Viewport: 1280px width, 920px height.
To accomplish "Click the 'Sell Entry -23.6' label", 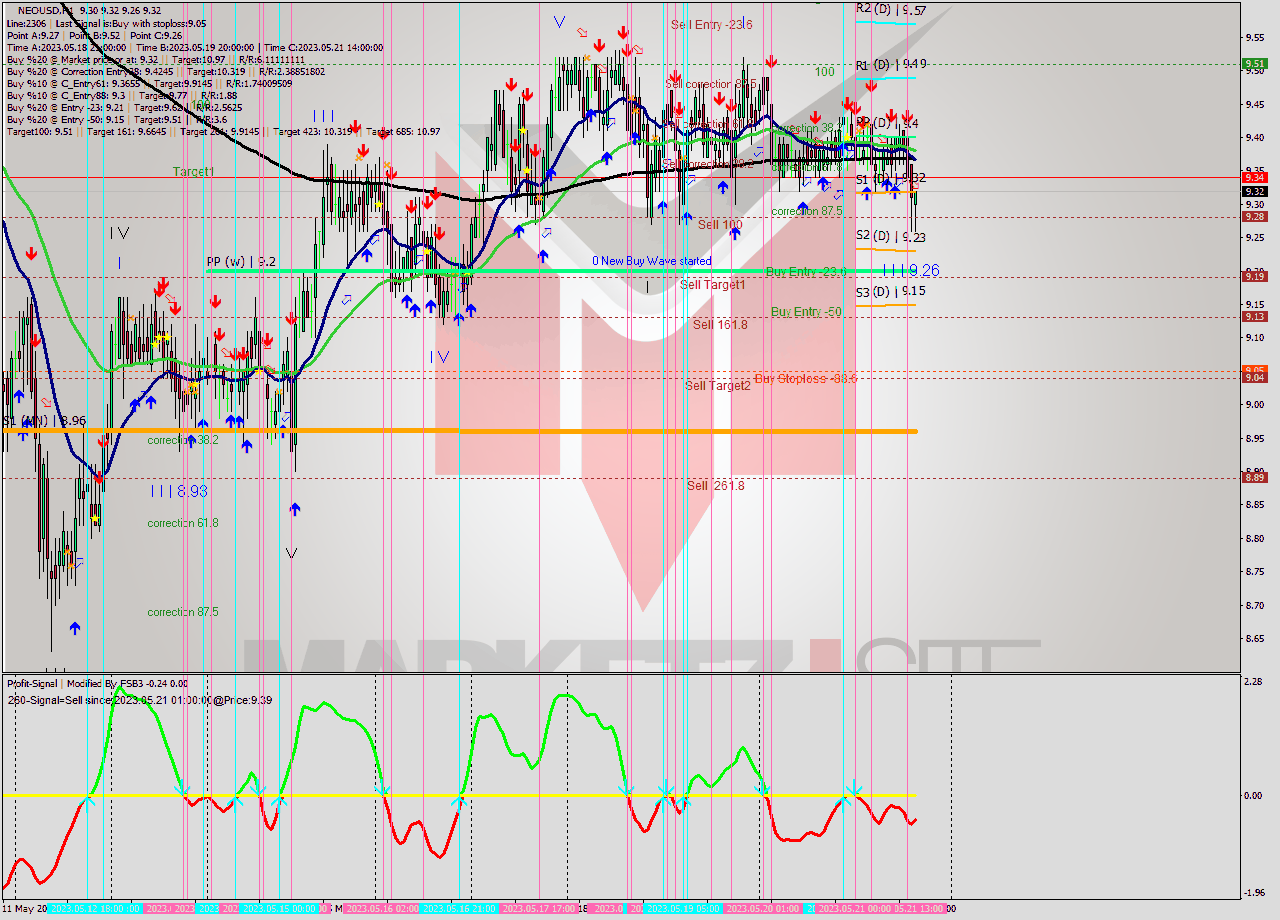I will pyautogui.click(x=711, y=24).
